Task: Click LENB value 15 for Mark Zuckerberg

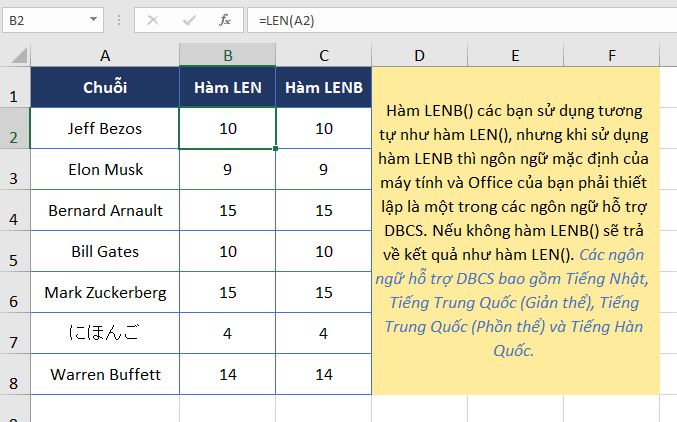Action: tap(324, 292)
